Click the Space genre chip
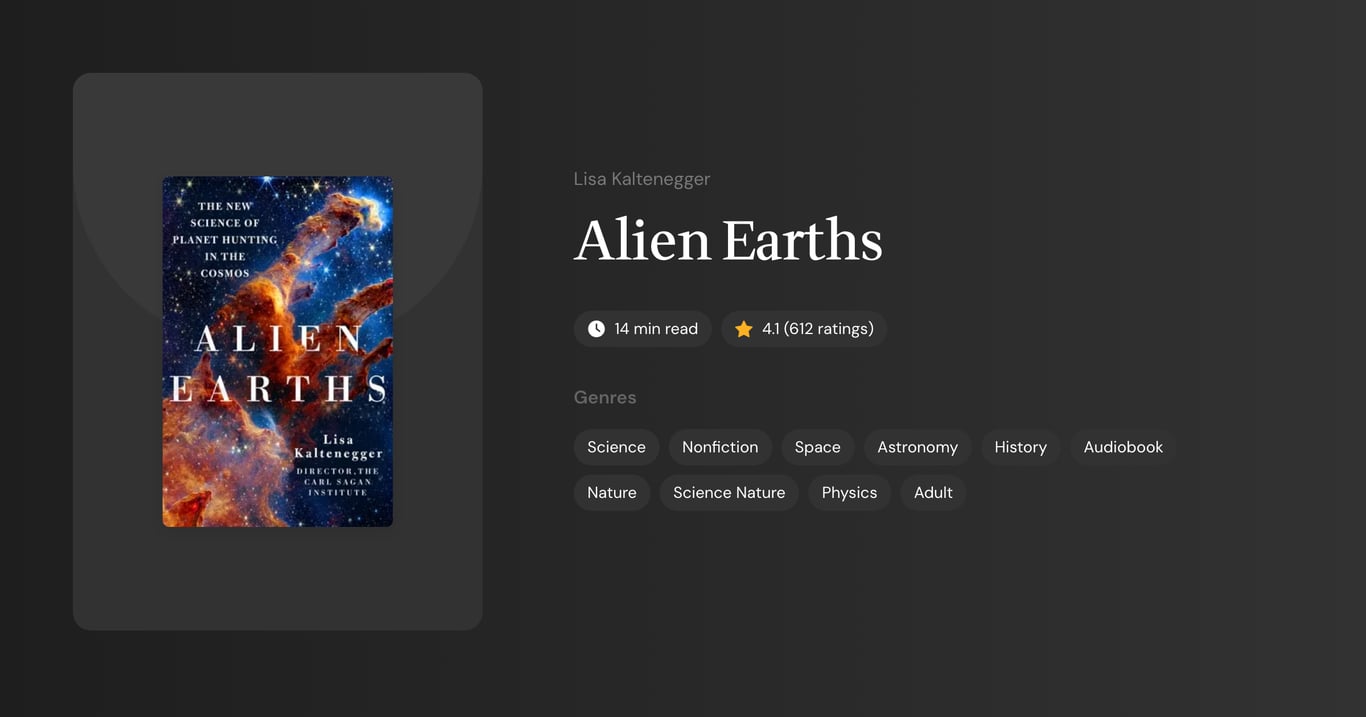The height and width of the screenshot is (717, 1366). (817, 447)
